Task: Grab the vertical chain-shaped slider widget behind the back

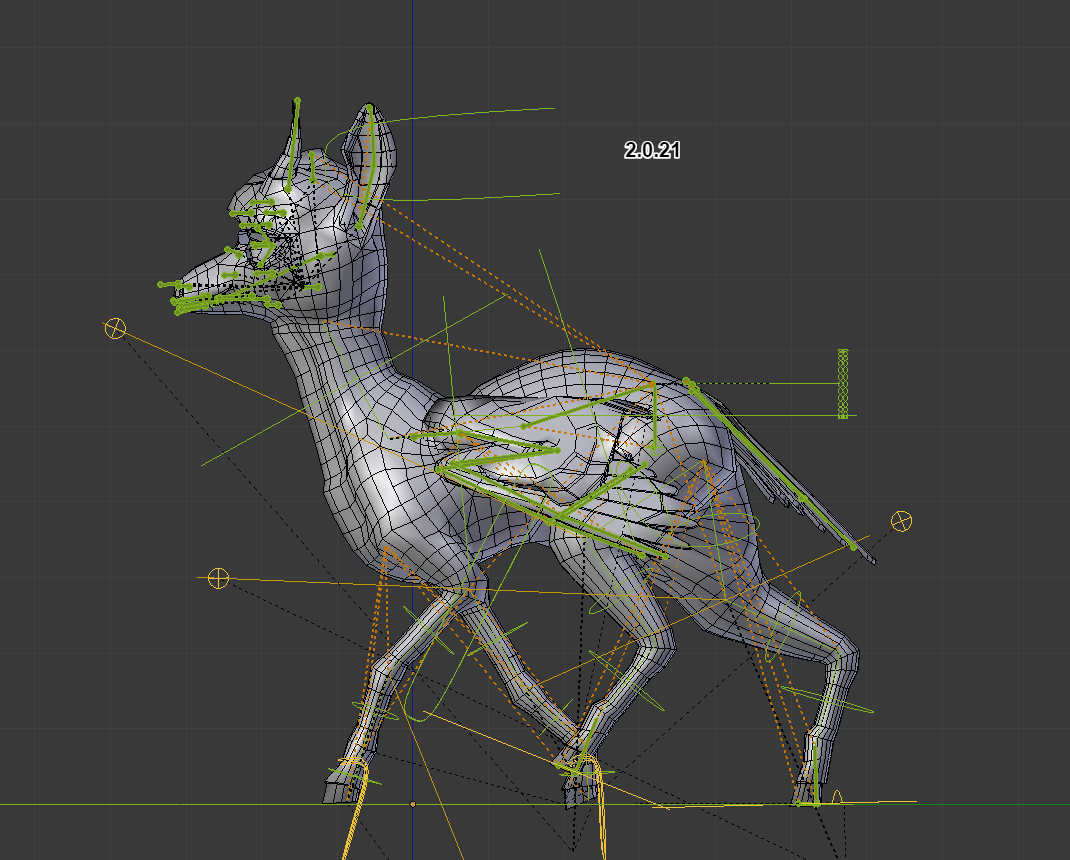Action: tap(843, 384)
